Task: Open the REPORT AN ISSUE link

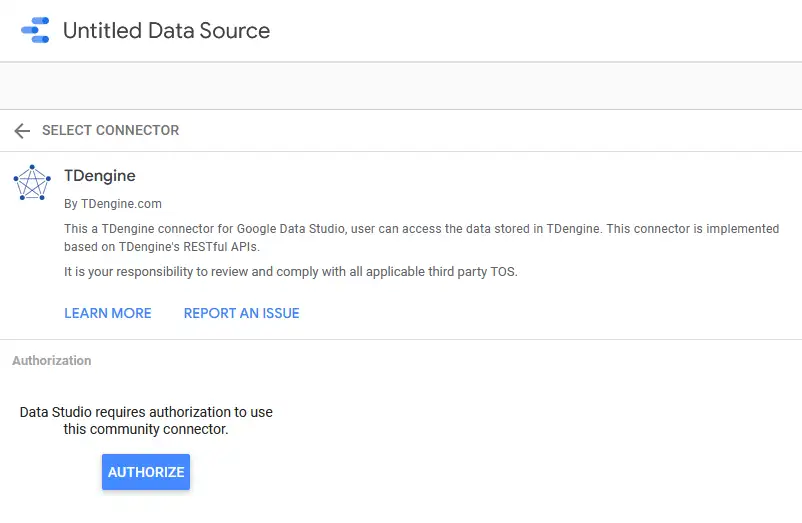Action: pos(241,313)
